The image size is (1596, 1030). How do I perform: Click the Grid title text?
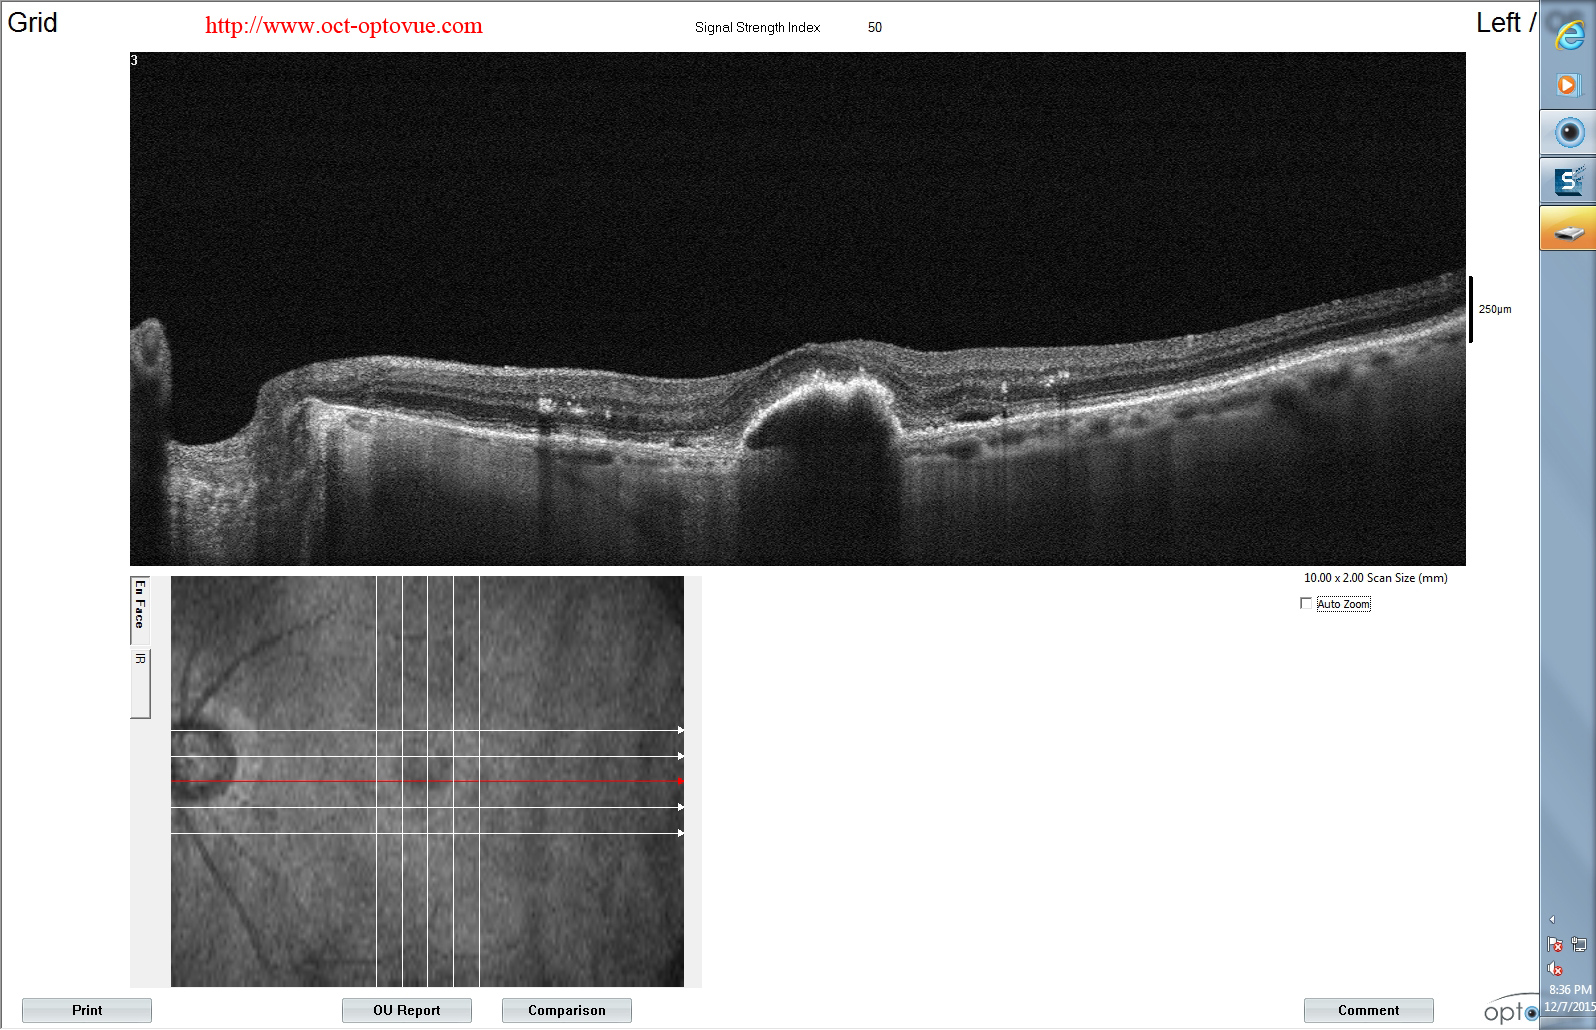(x=32, y=23)
